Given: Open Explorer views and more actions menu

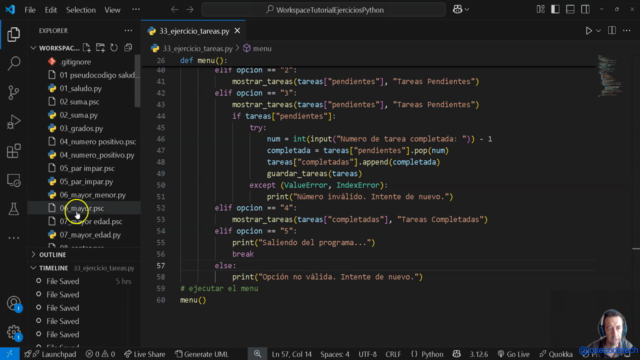Looking at the screenshot, I should (x=128, y=31).
